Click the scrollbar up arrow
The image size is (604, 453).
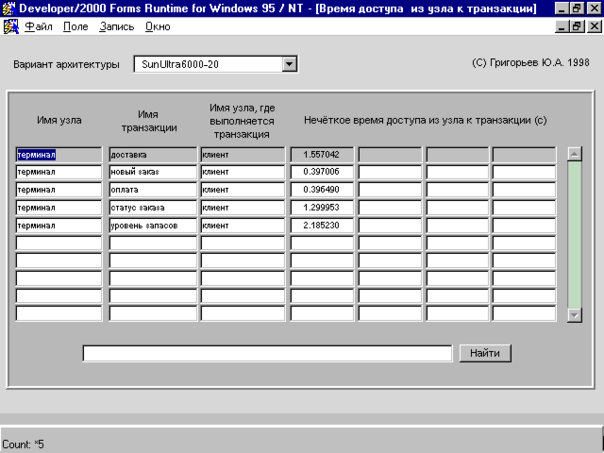(x=574, y=154)
